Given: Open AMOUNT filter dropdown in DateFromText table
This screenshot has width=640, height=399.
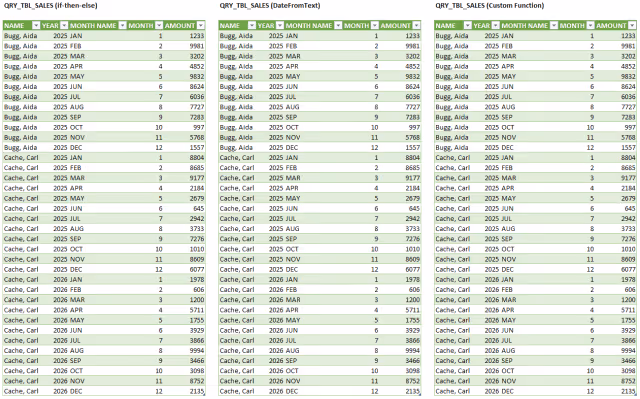Looking at the screenshot, I should [416, 26].
